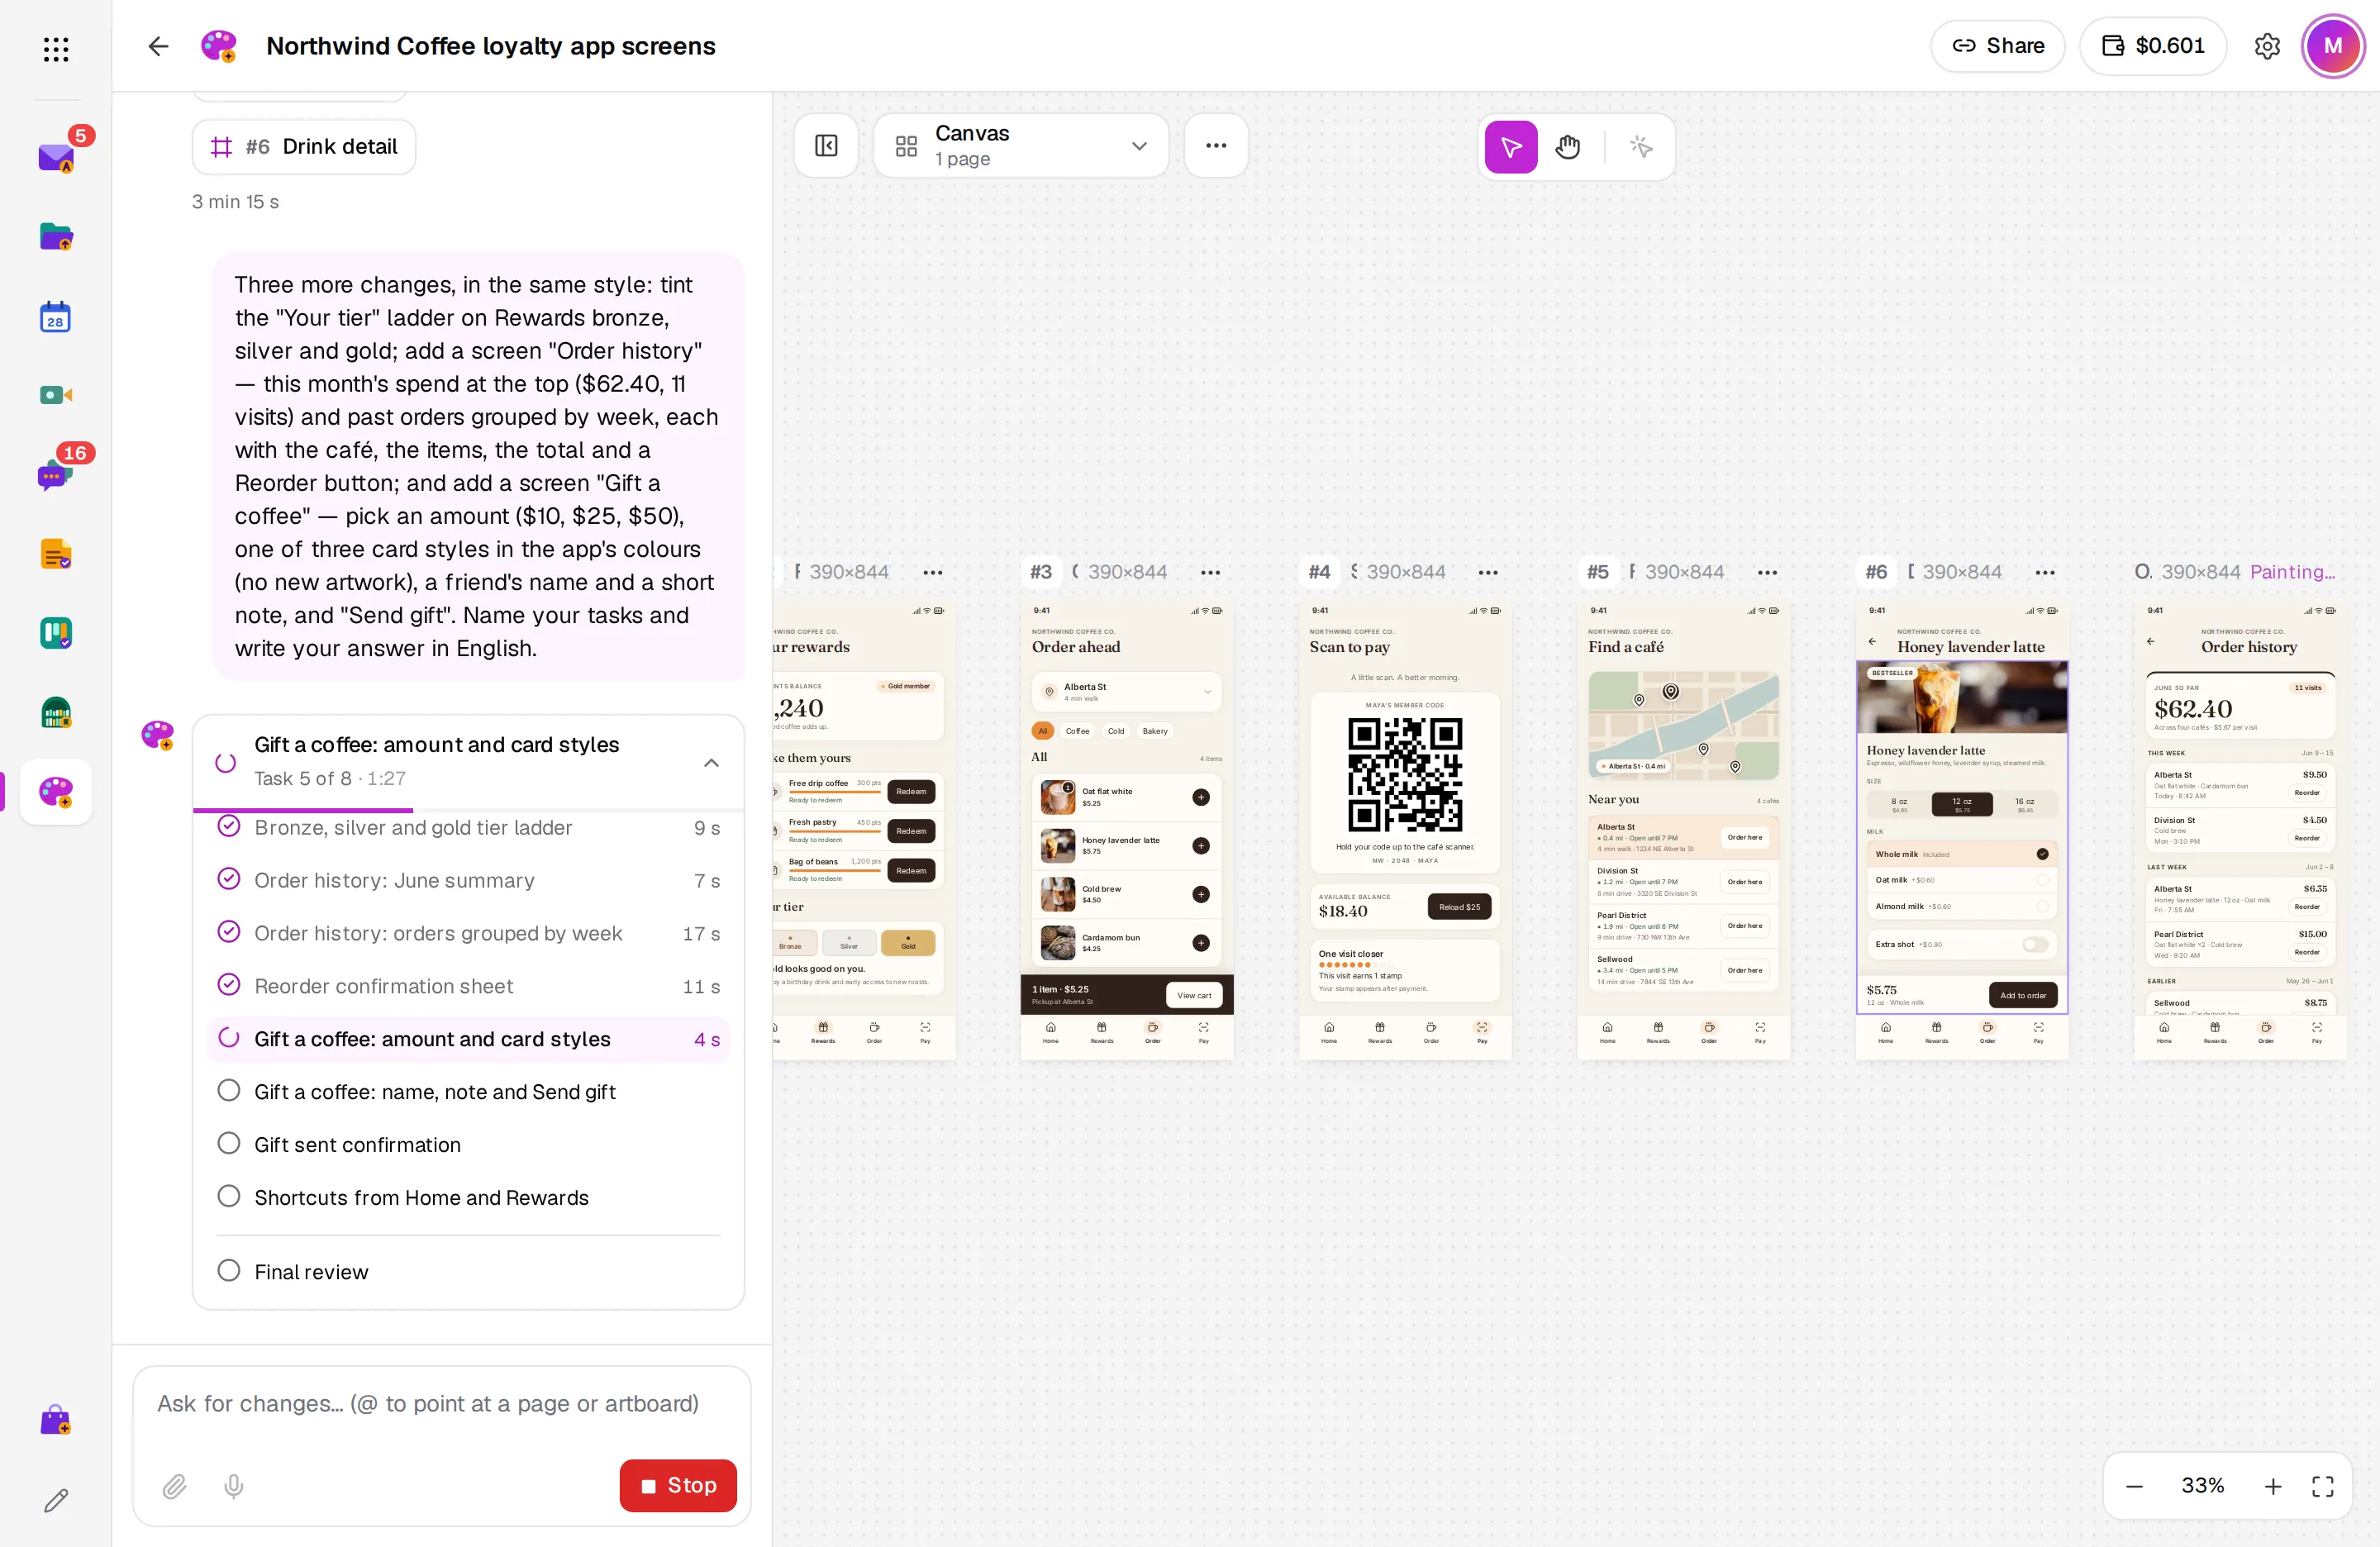Viewport: 2380px width, 1547px height.
Task: Click the pencil edit icon in sidebar
Action: pyautogui.click(x=56, y=1500)
